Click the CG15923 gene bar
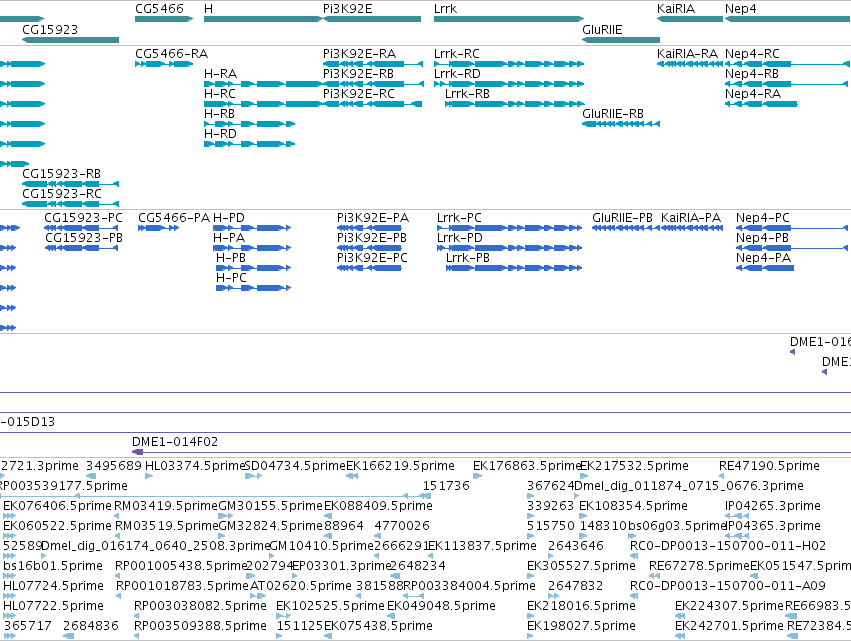This screenshot has width=851, height=641. (71, 40)
